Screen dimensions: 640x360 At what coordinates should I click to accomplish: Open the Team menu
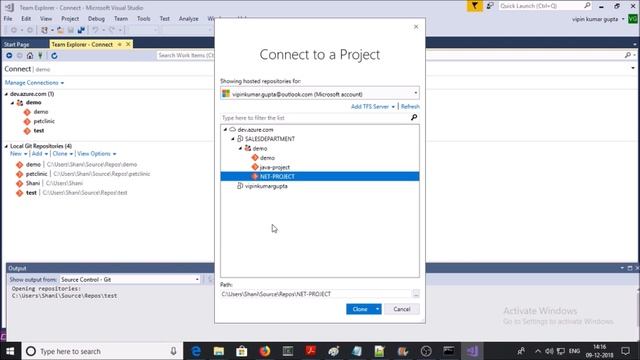pos(121,18)
